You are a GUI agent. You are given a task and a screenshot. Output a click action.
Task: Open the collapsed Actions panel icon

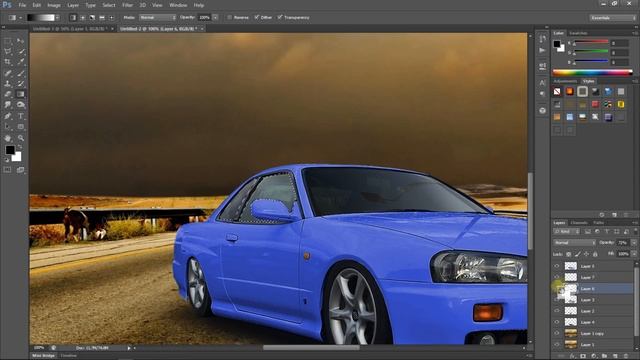[542, 50]
